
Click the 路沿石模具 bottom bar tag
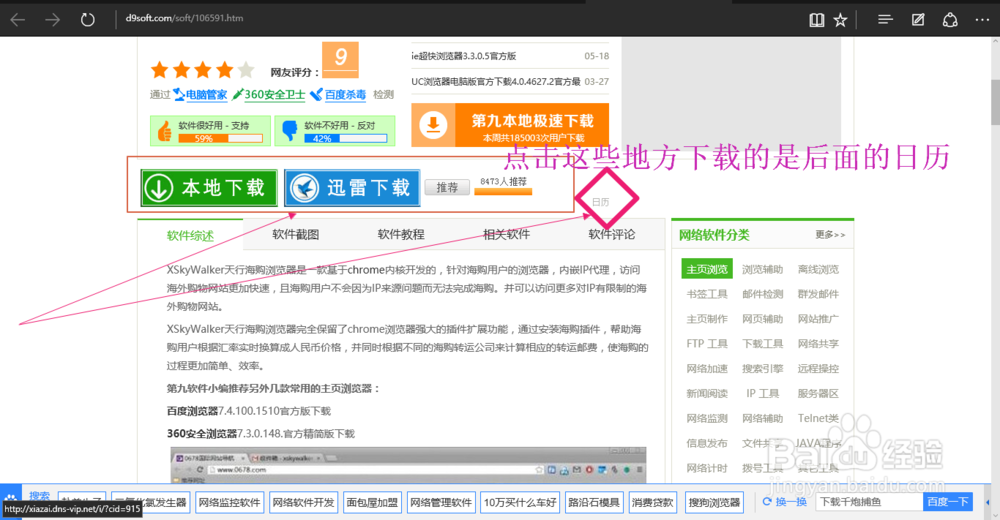pos(594,503)
